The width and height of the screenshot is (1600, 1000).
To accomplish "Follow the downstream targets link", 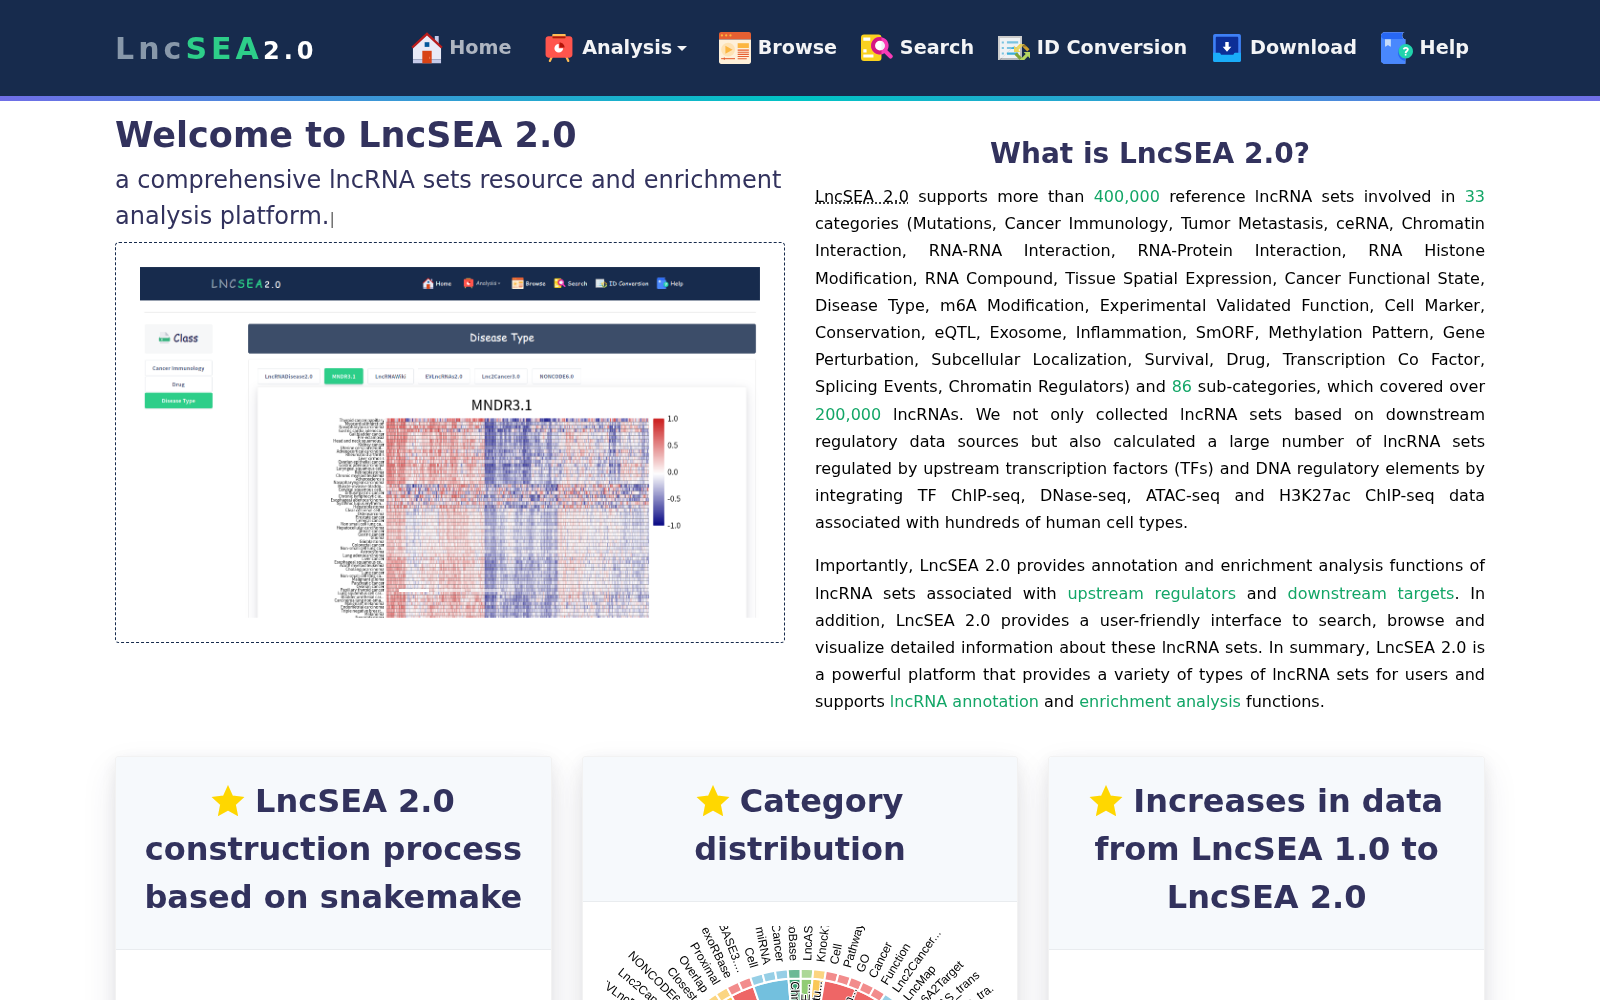I will [x=1371, y=593].
